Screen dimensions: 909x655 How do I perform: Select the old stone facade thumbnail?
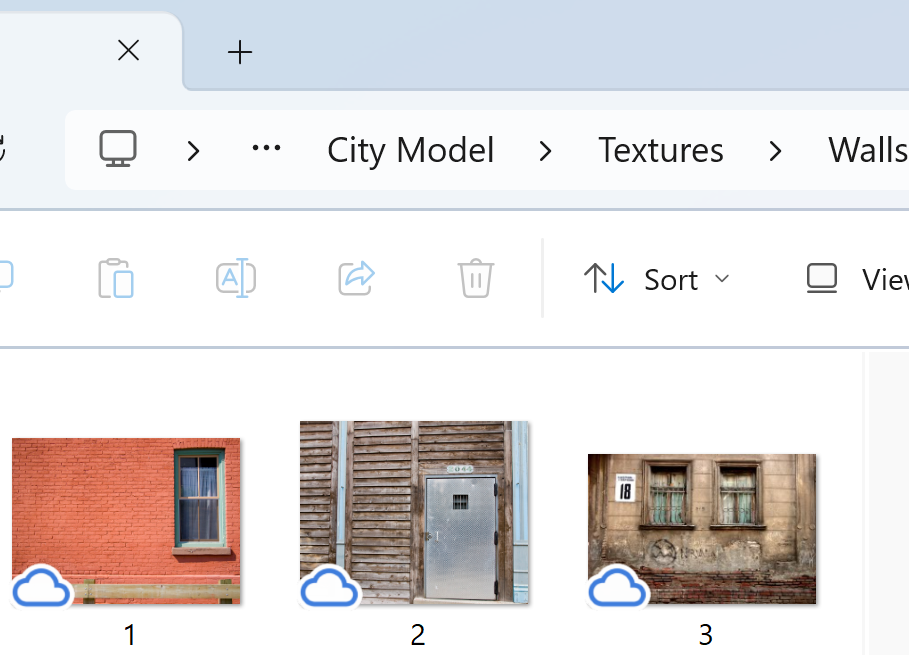coord(701,529)
